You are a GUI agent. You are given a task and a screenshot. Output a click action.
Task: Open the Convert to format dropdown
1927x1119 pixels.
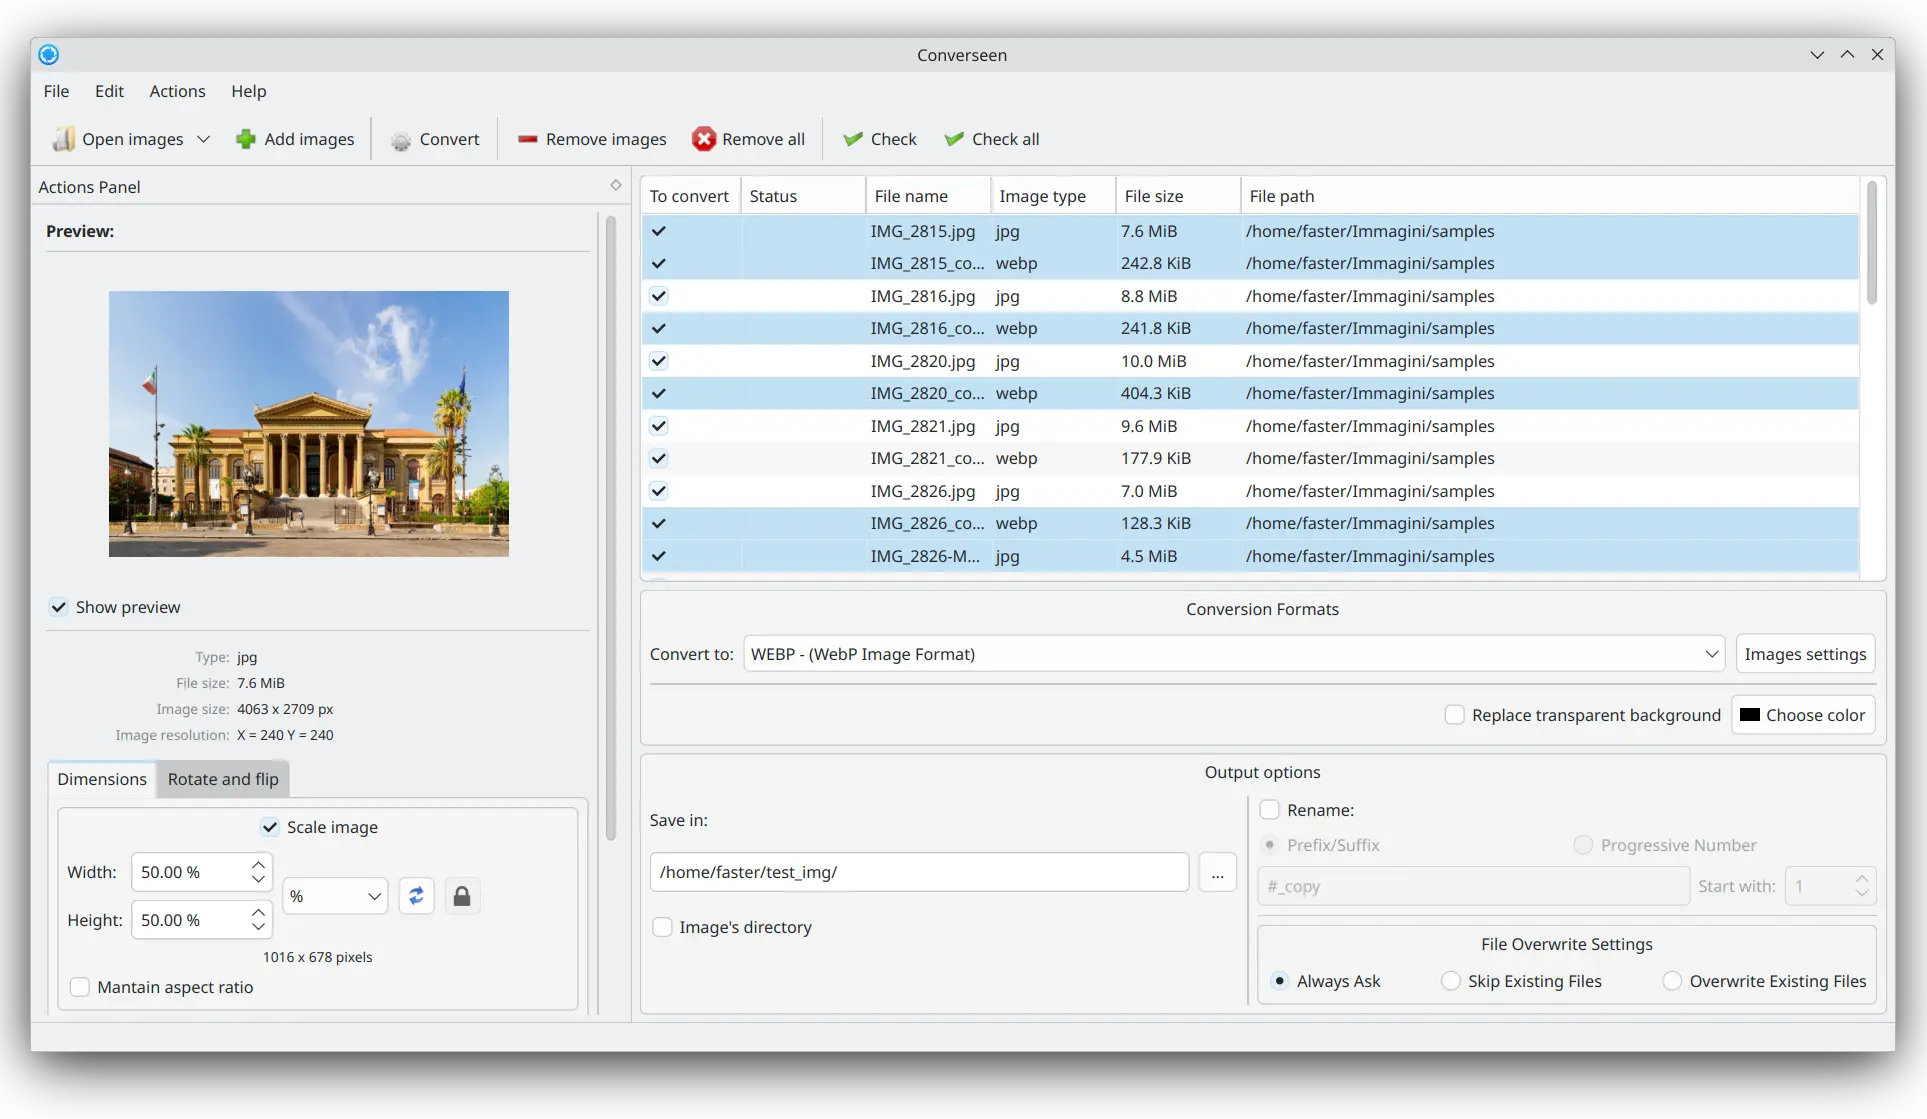point(1233,654)
